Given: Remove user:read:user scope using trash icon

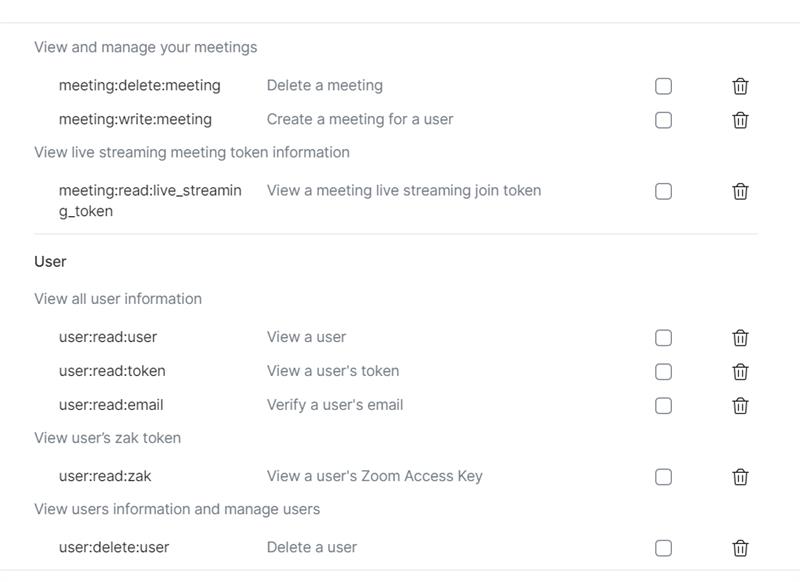Looking at the screenshot, I should 740,338.
